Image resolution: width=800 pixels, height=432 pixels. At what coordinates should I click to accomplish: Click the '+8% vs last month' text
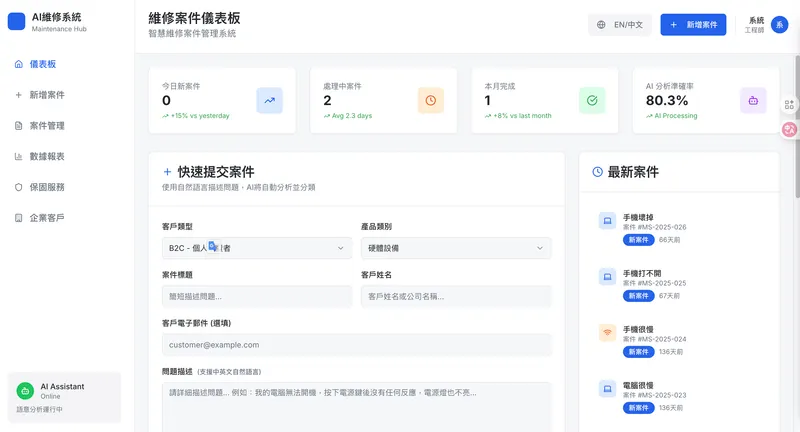point(522,116)
